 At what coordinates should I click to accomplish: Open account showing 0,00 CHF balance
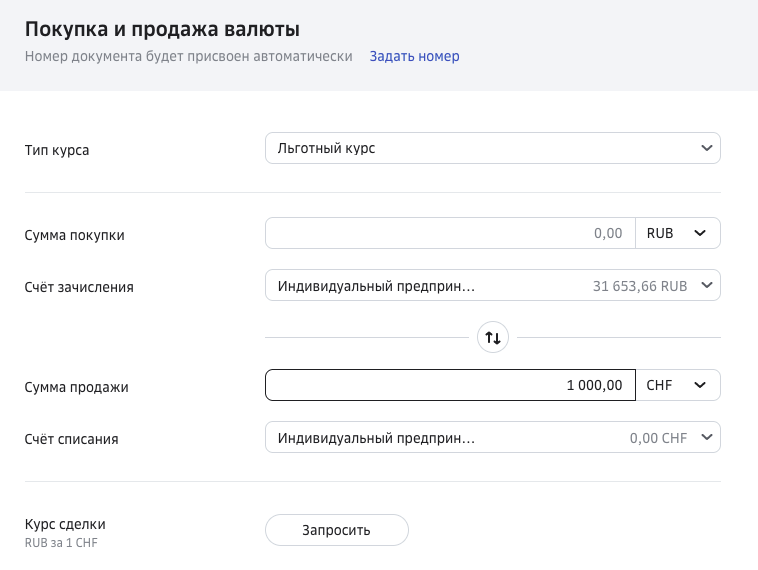(x=493, y=437)
